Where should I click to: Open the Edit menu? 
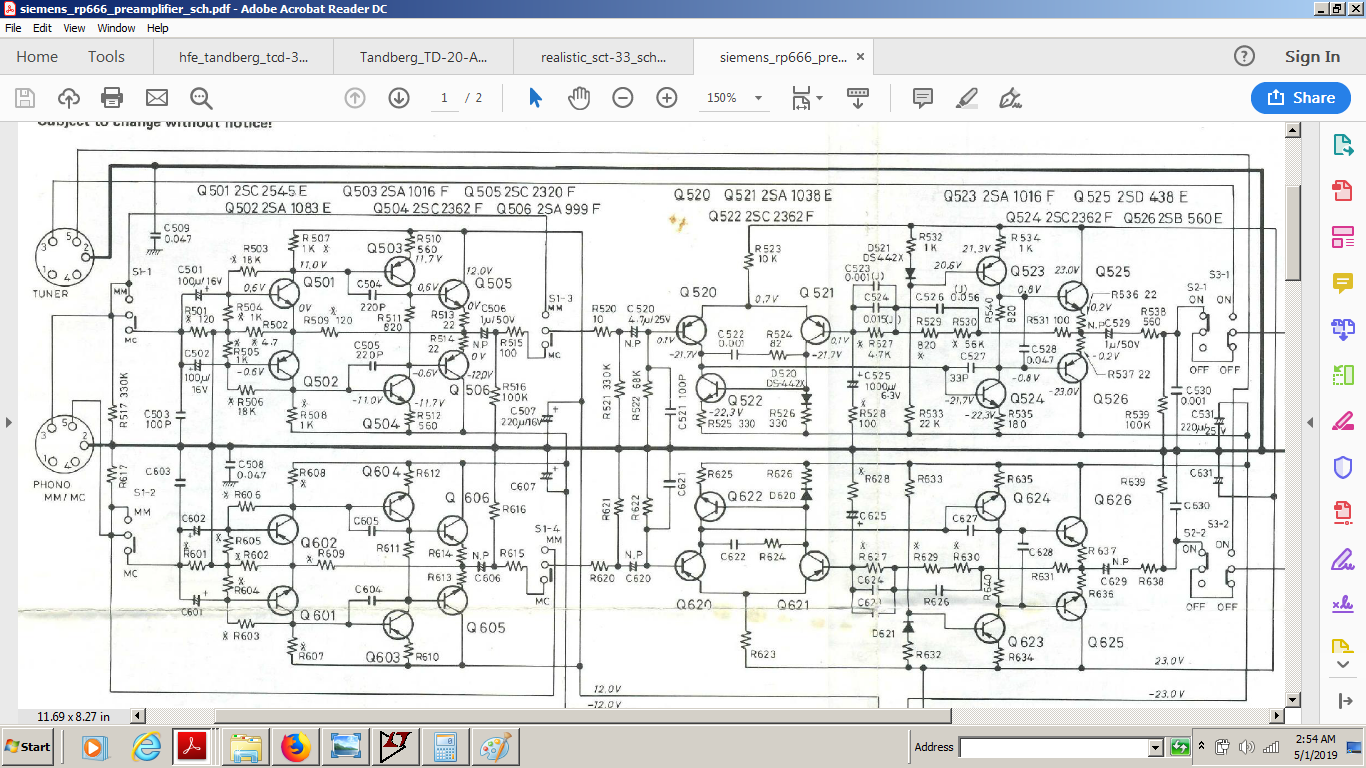[43, 28]
